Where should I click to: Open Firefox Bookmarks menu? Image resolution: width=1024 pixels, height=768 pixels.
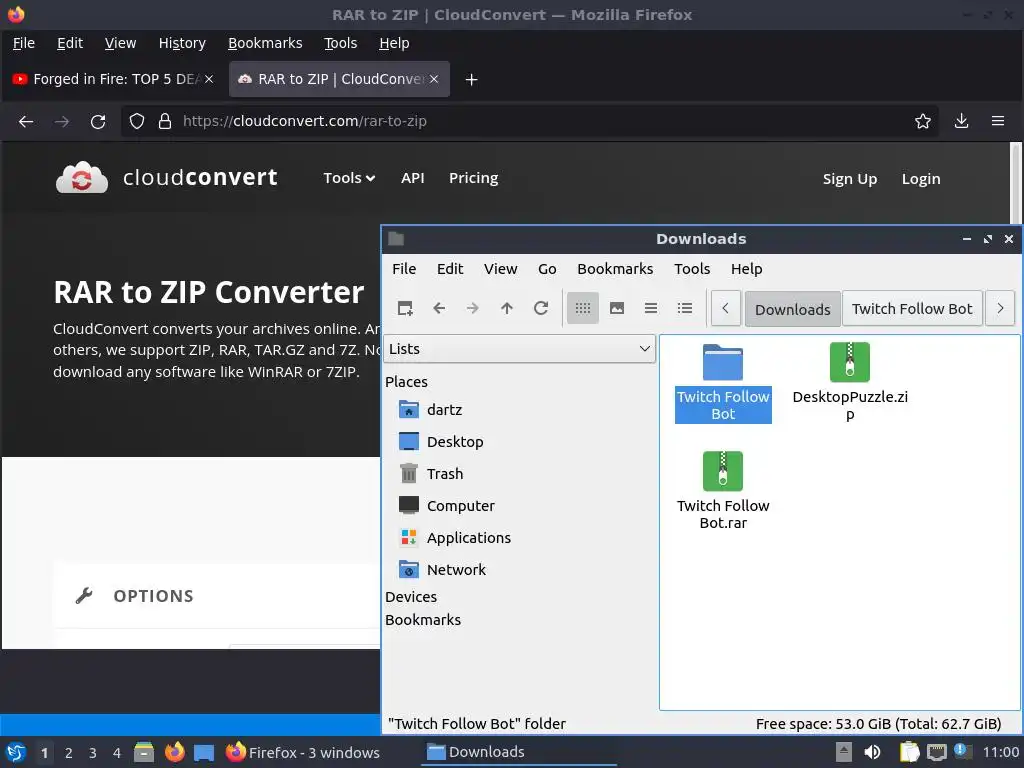[265, 43]
